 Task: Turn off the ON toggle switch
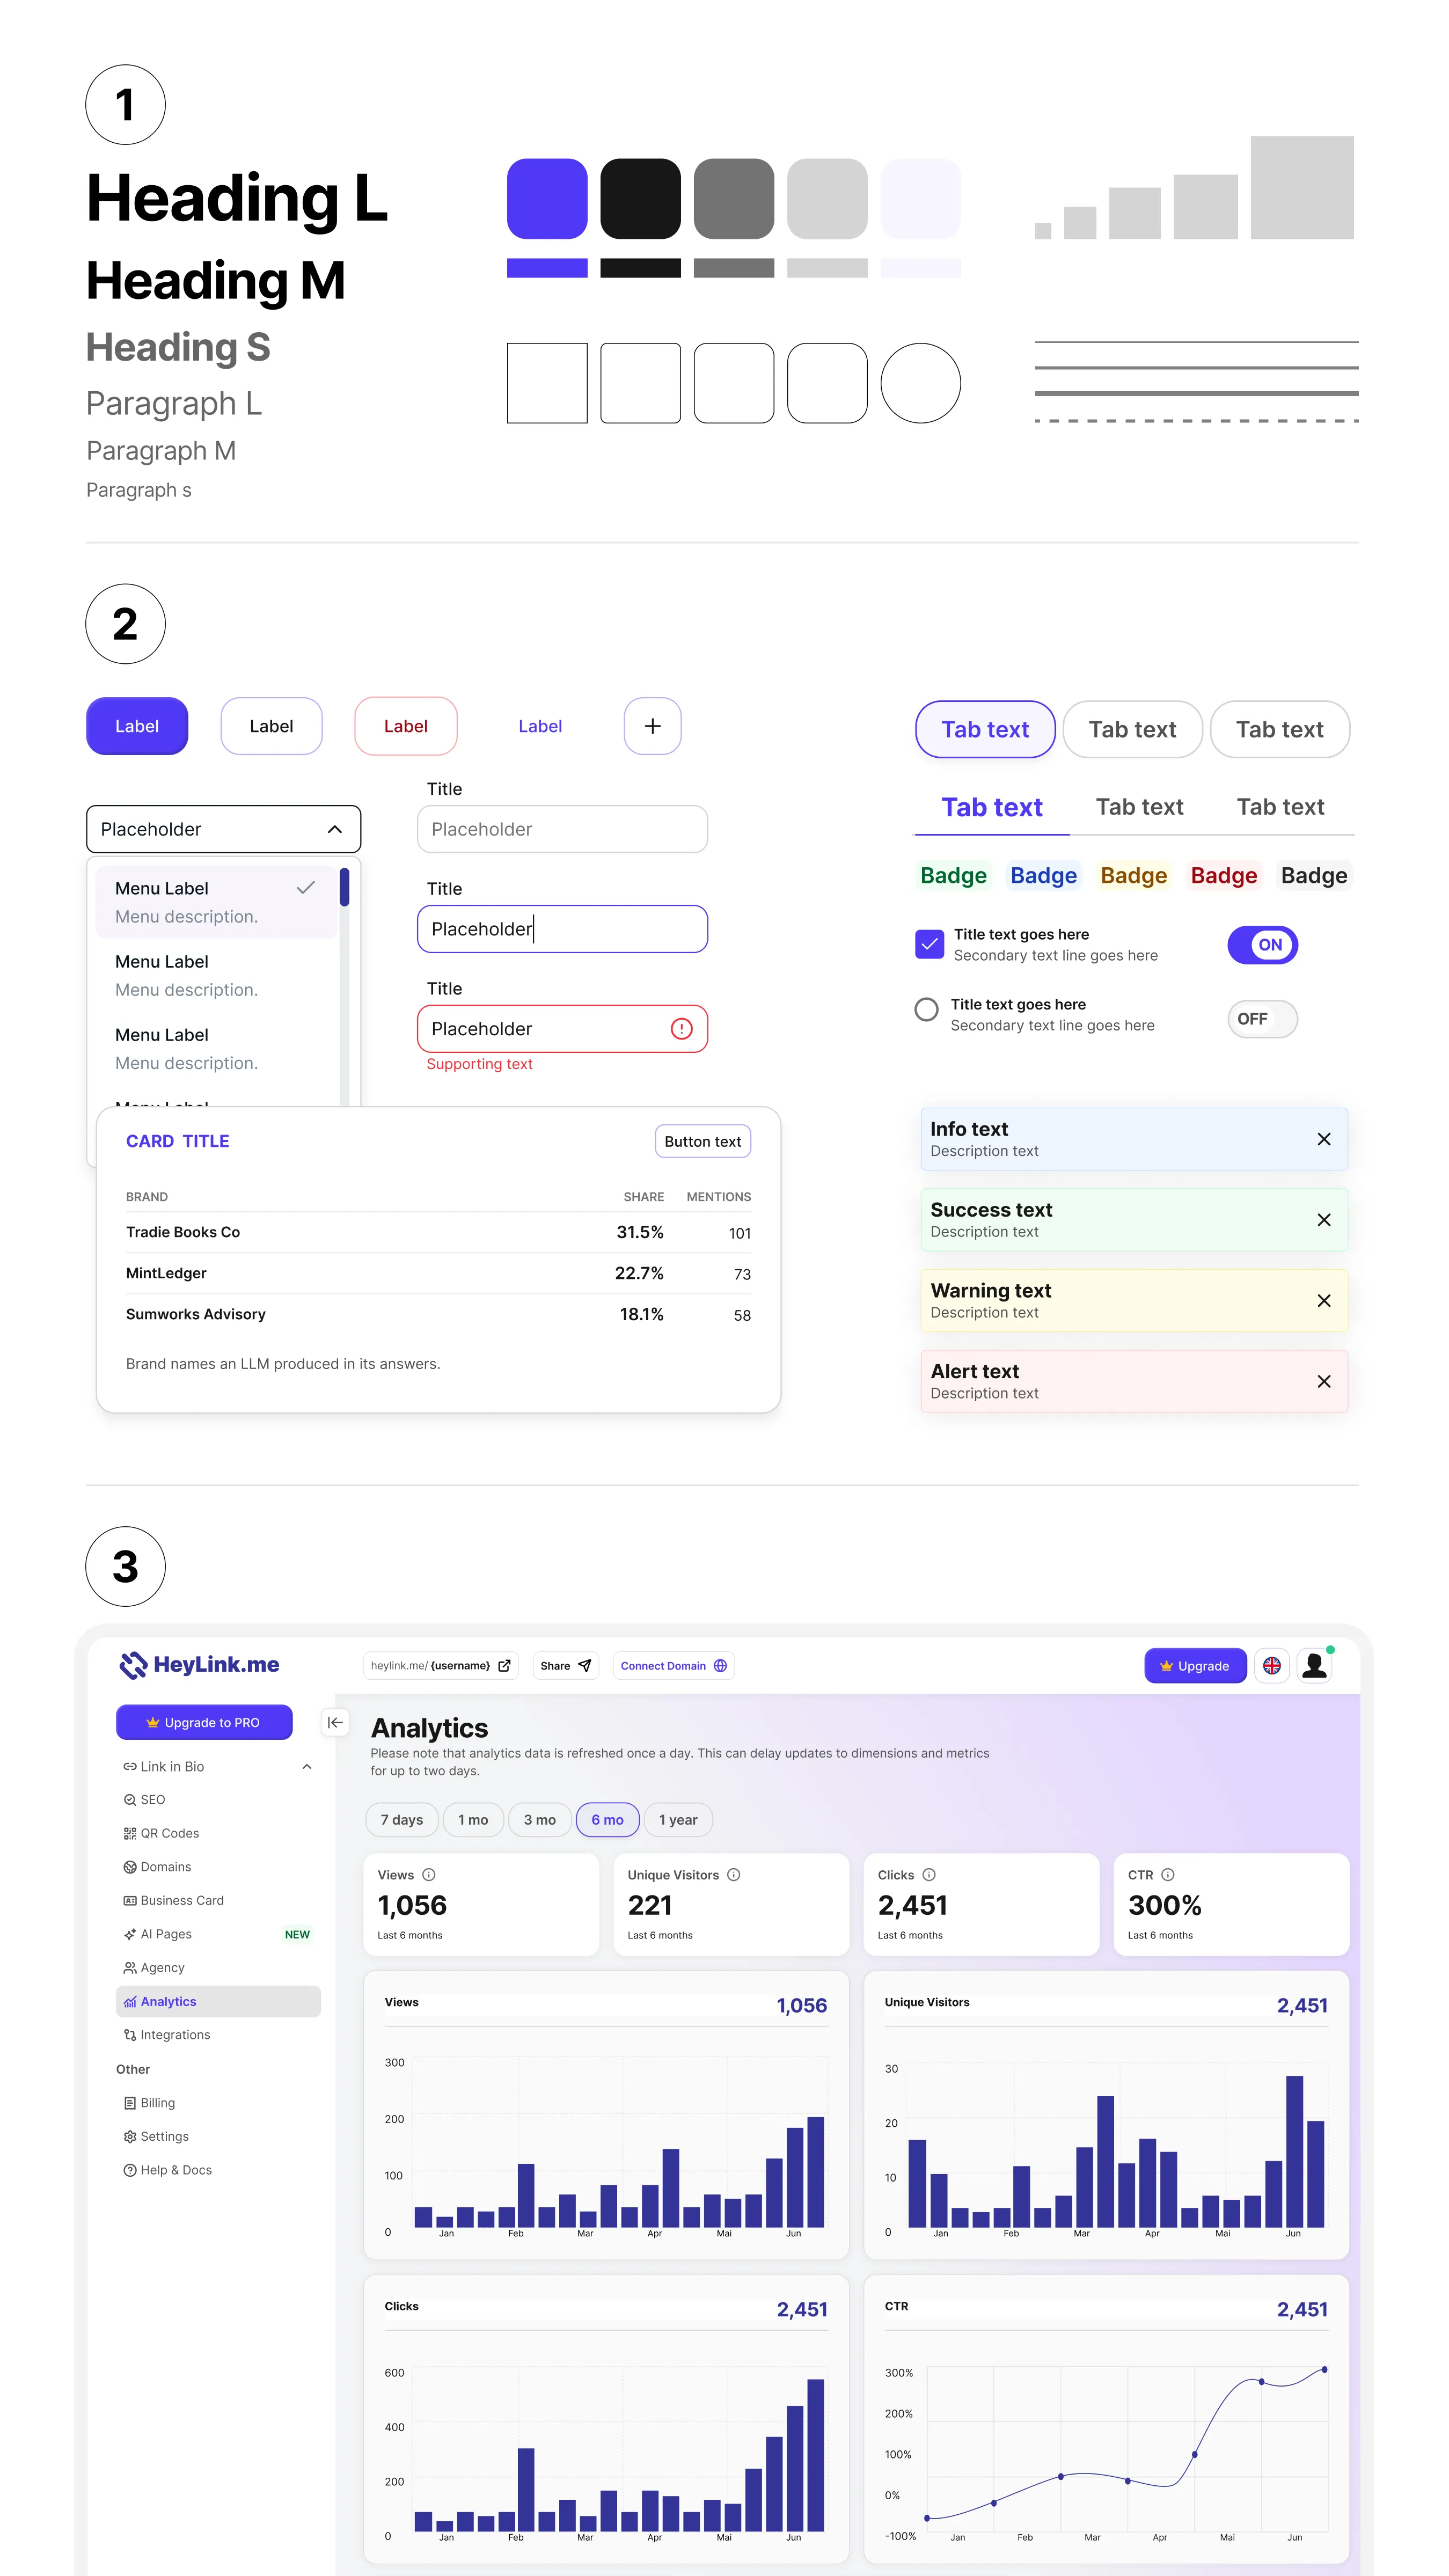pos(1262,945)
